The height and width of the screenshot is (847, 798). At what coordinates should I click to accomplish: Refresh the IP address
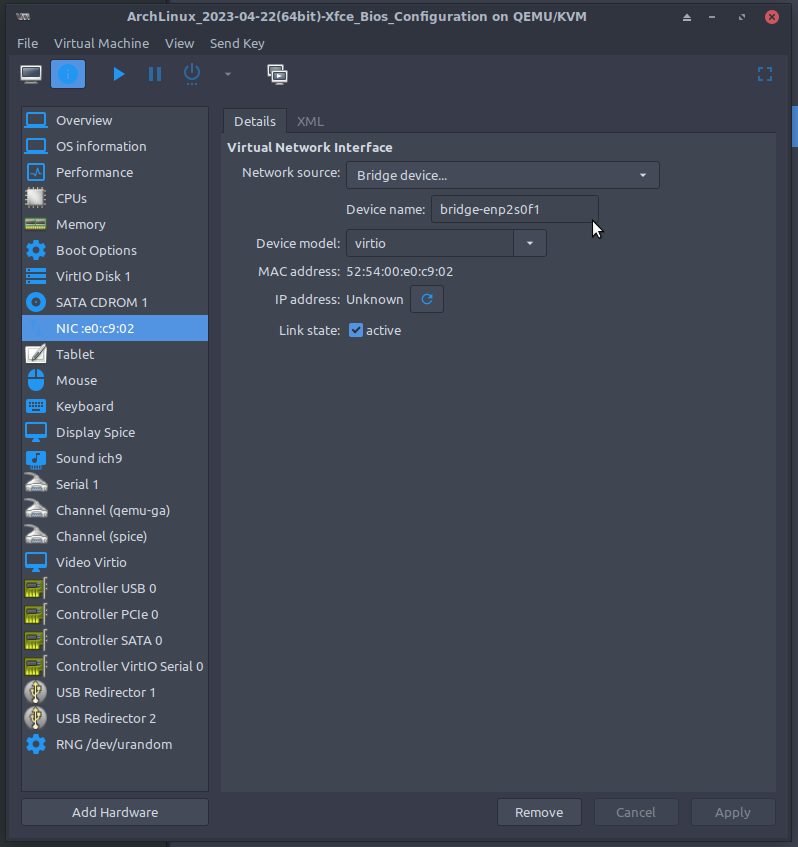click(427, 299)
